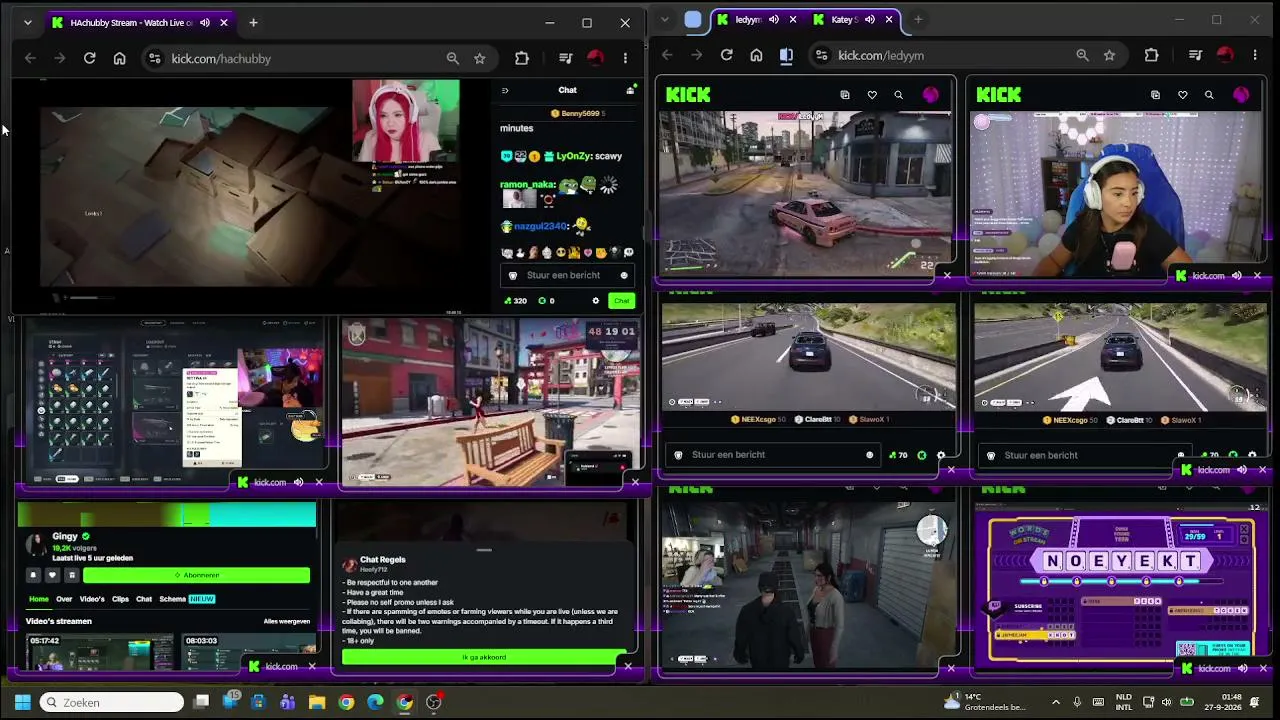Open the 05:17:42 video thumbnail

[x=100, y=652]
